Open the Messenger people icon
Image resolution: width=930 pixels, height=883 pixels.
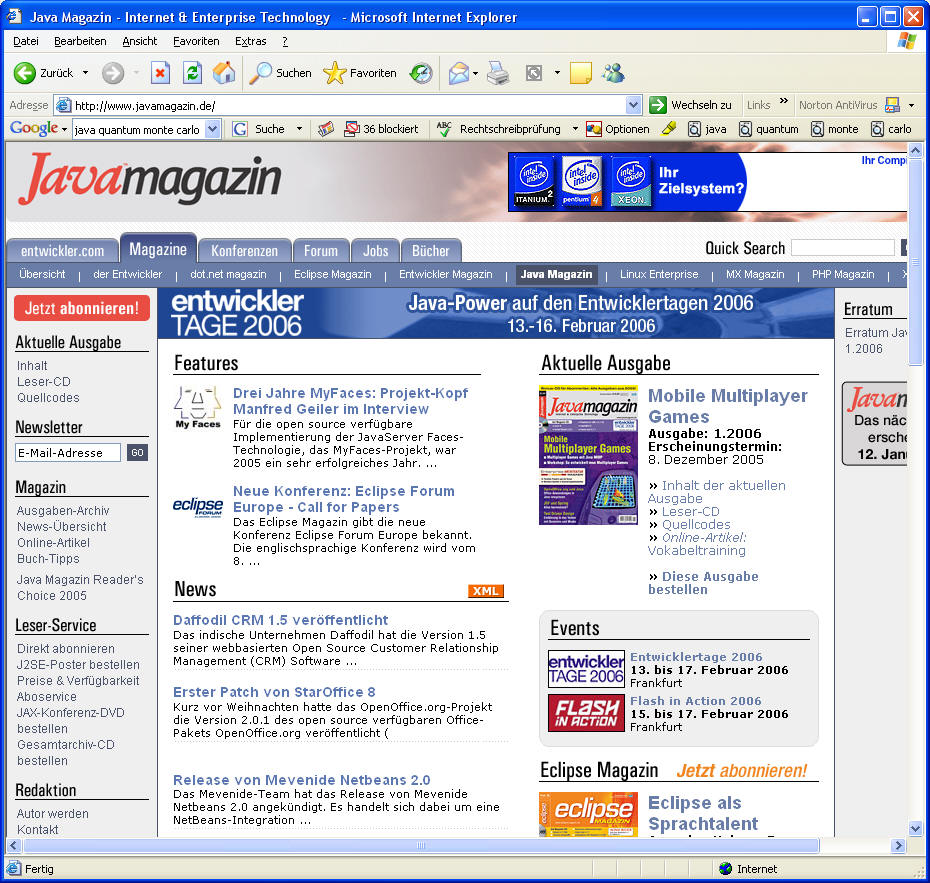[x=613, y=73]
